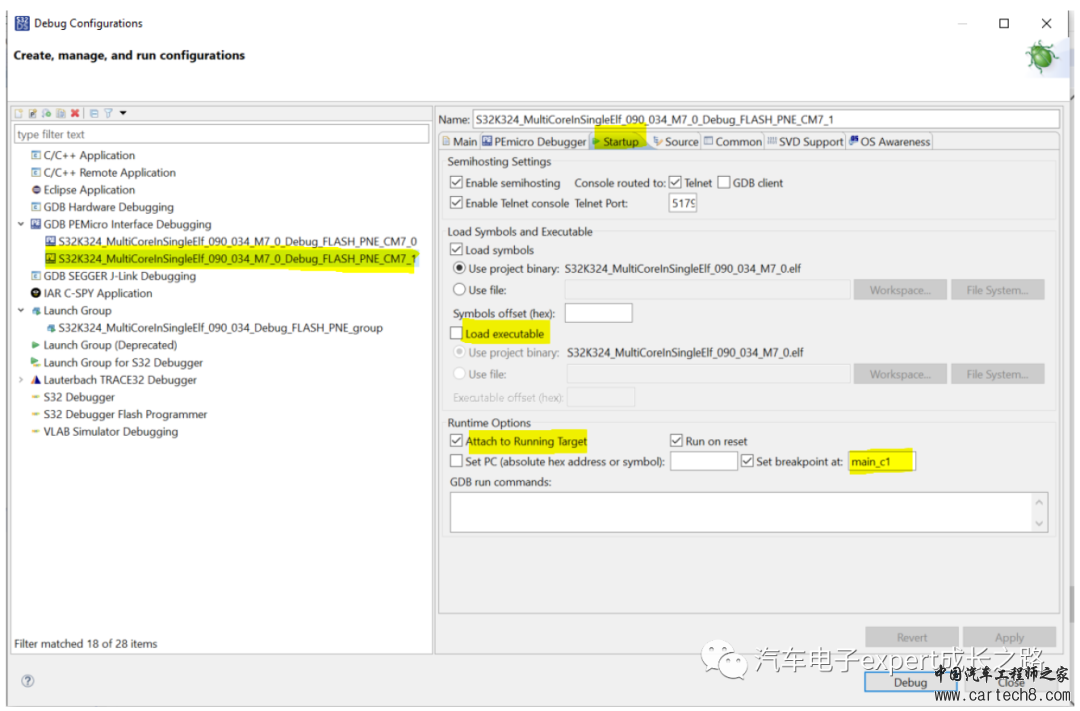The width and height of the screenshot is (1080, 711).
Task: Switch to the Main tab
Action: pos(460,141)
